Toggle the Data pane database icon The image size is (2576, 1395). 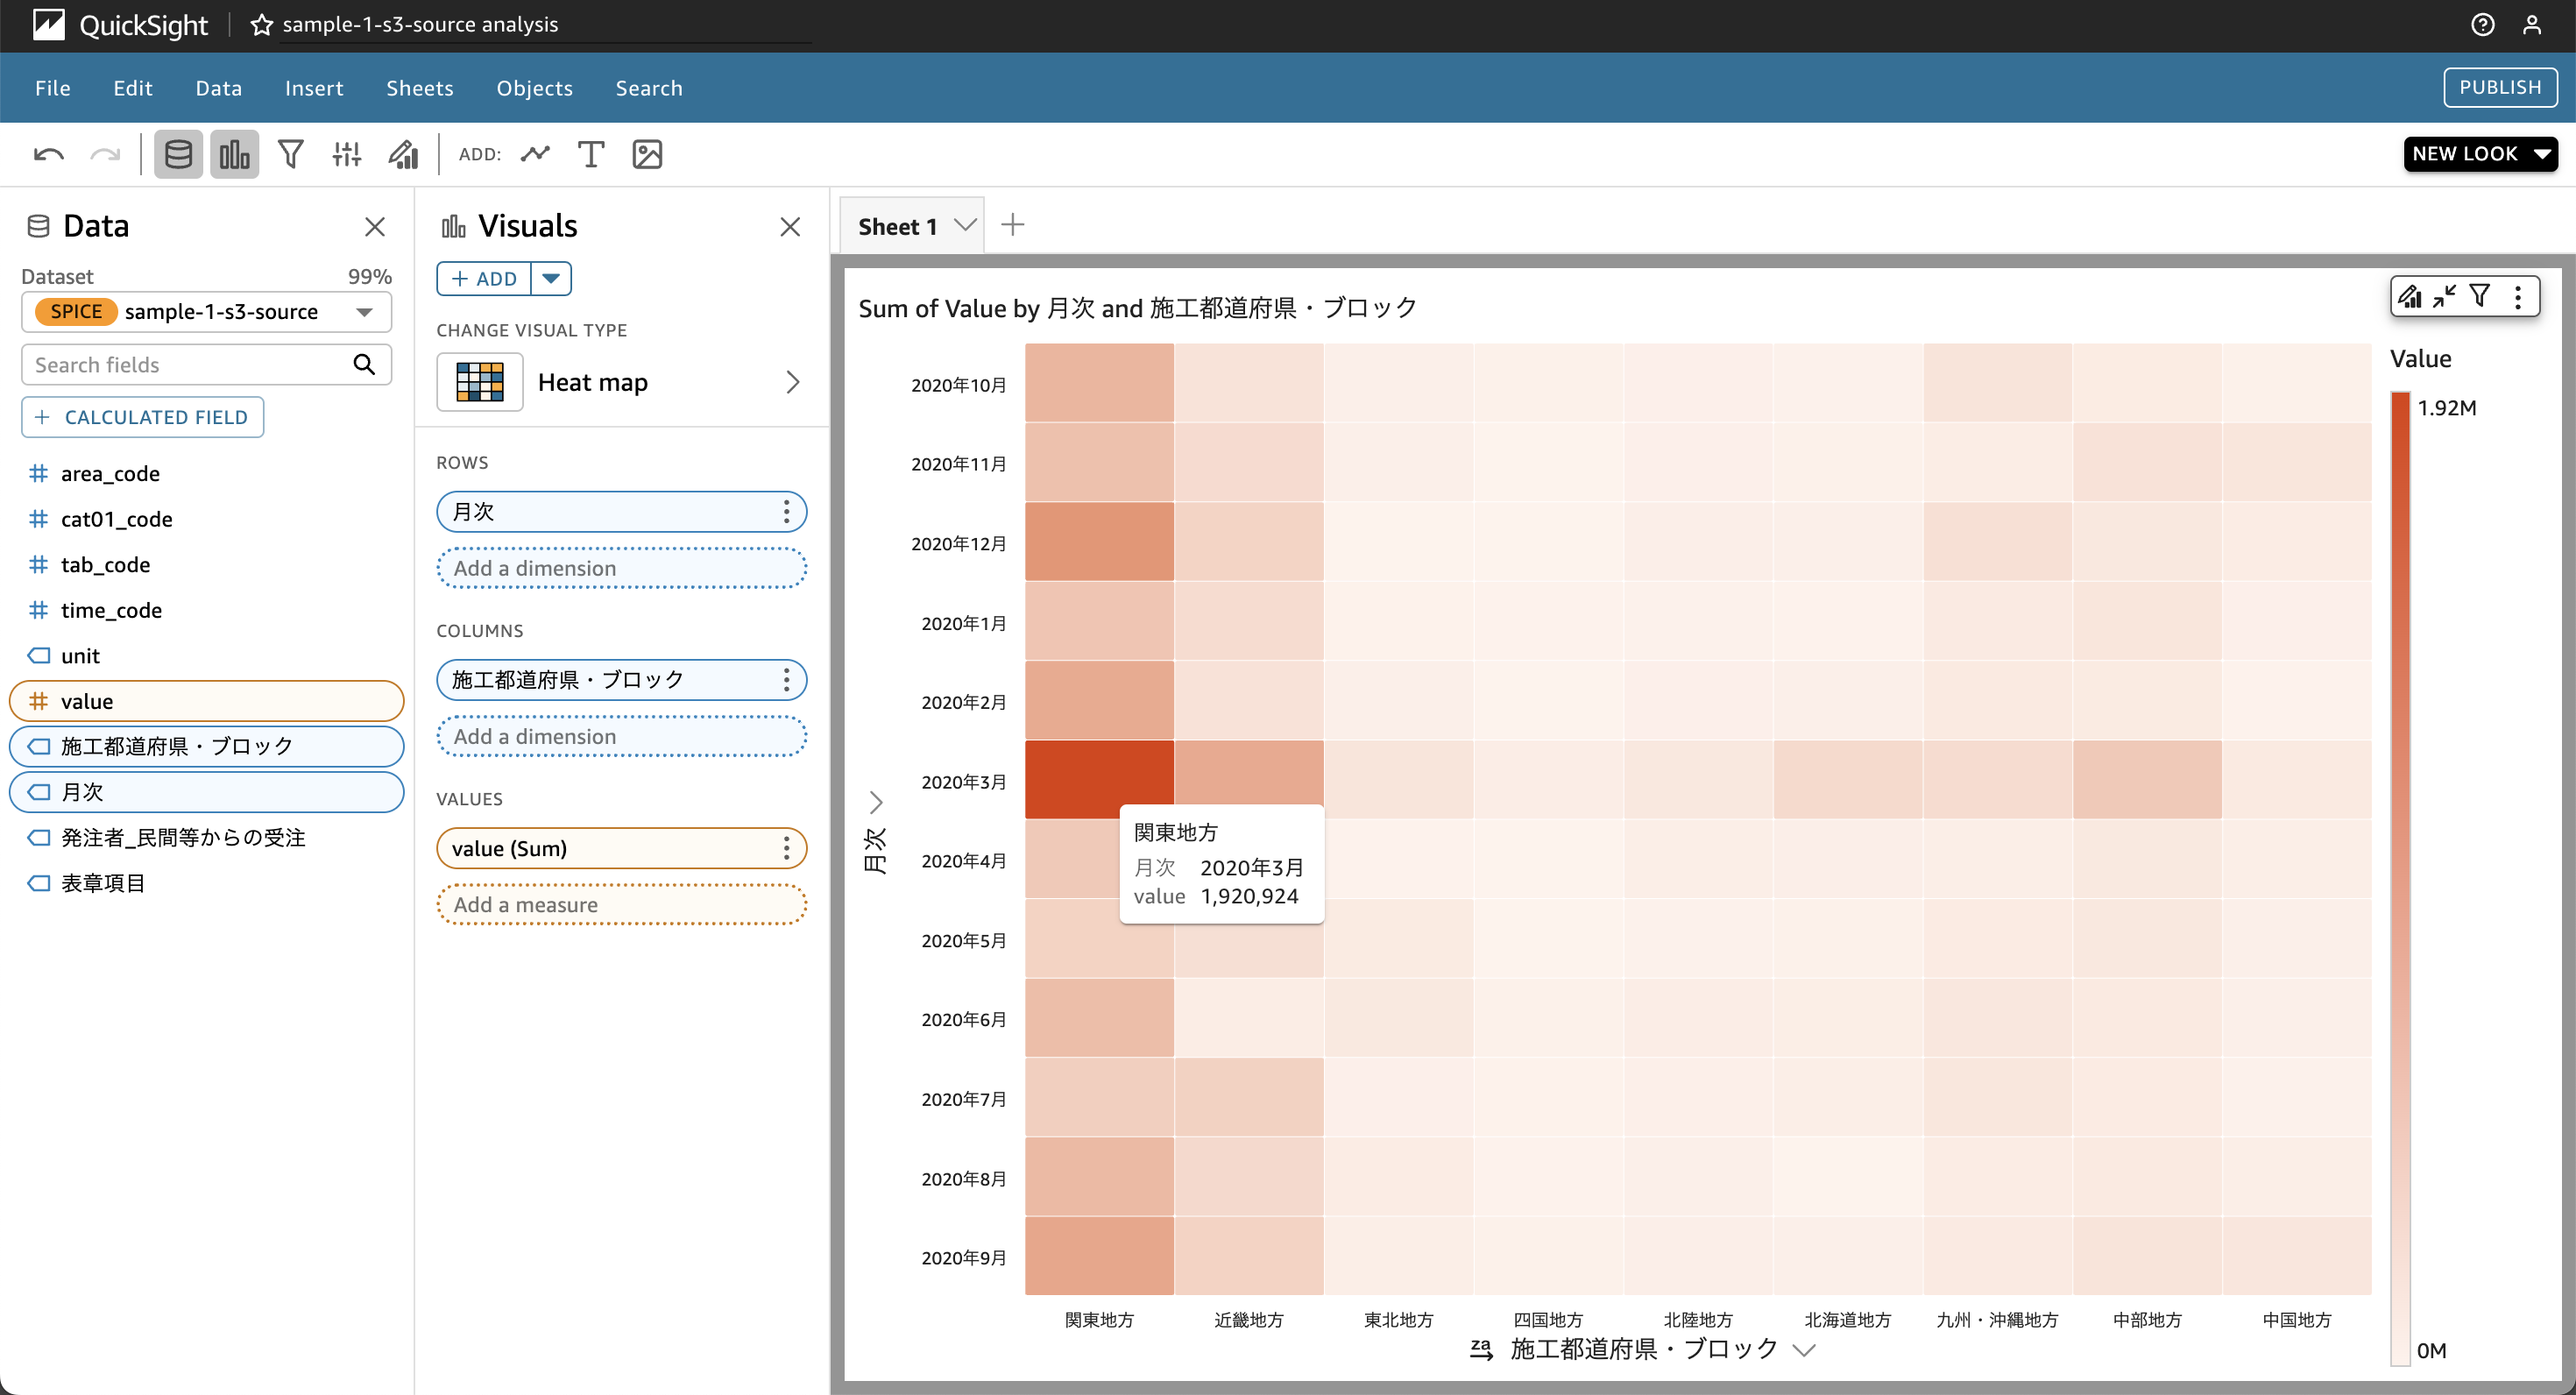point(178,154)
